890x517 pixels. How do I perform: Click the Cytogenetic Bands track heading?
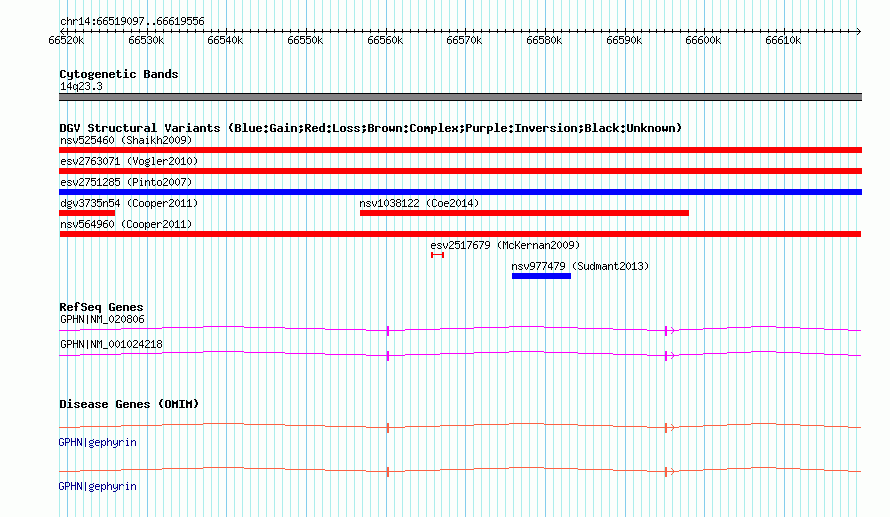point(119,74)
